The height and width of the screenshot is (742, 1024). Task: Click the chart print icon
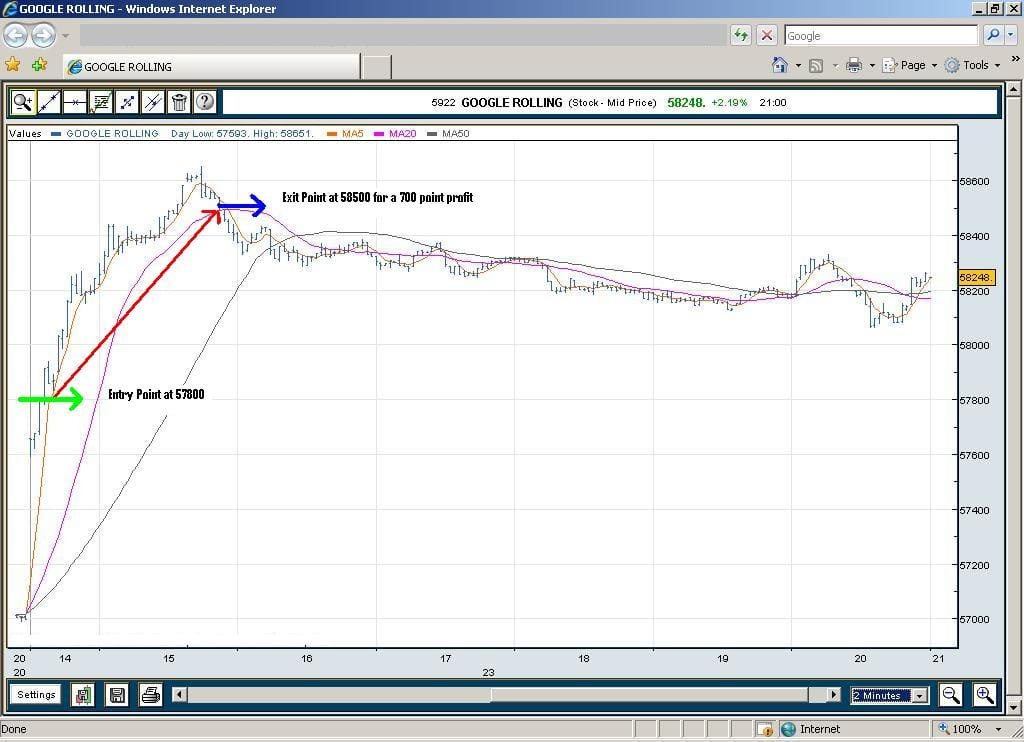pyautogui.click(x=151, y=695)
